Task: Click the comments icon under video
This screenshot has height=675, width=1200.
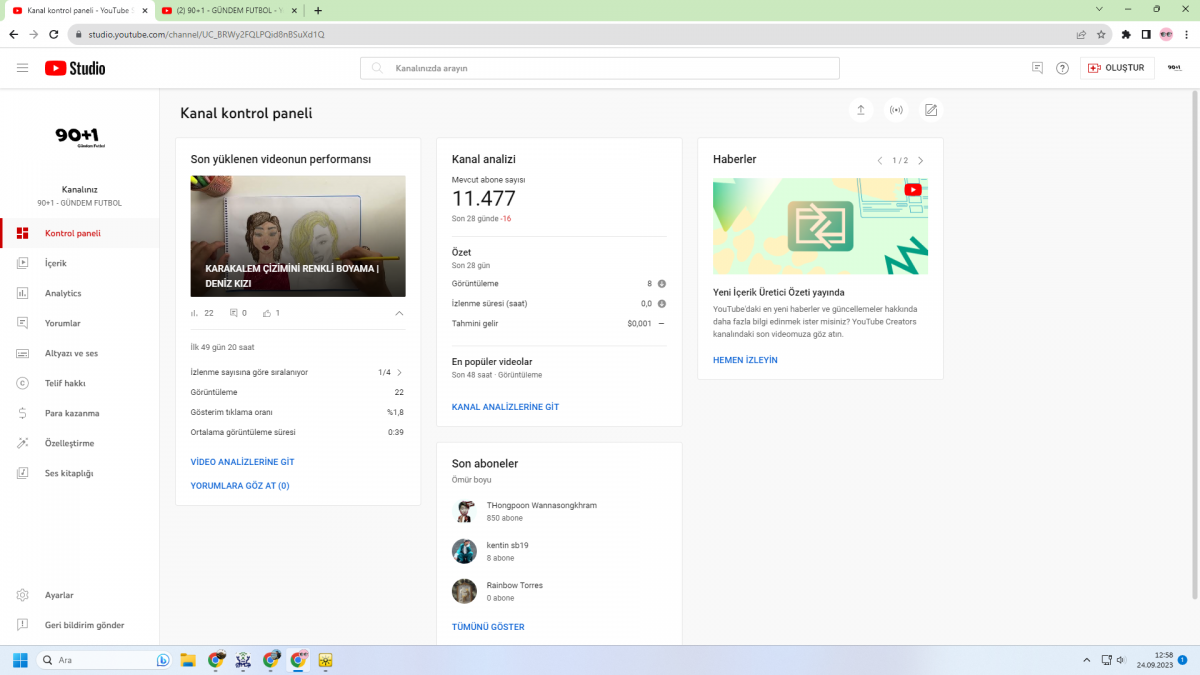Action: tap(233, 313)
